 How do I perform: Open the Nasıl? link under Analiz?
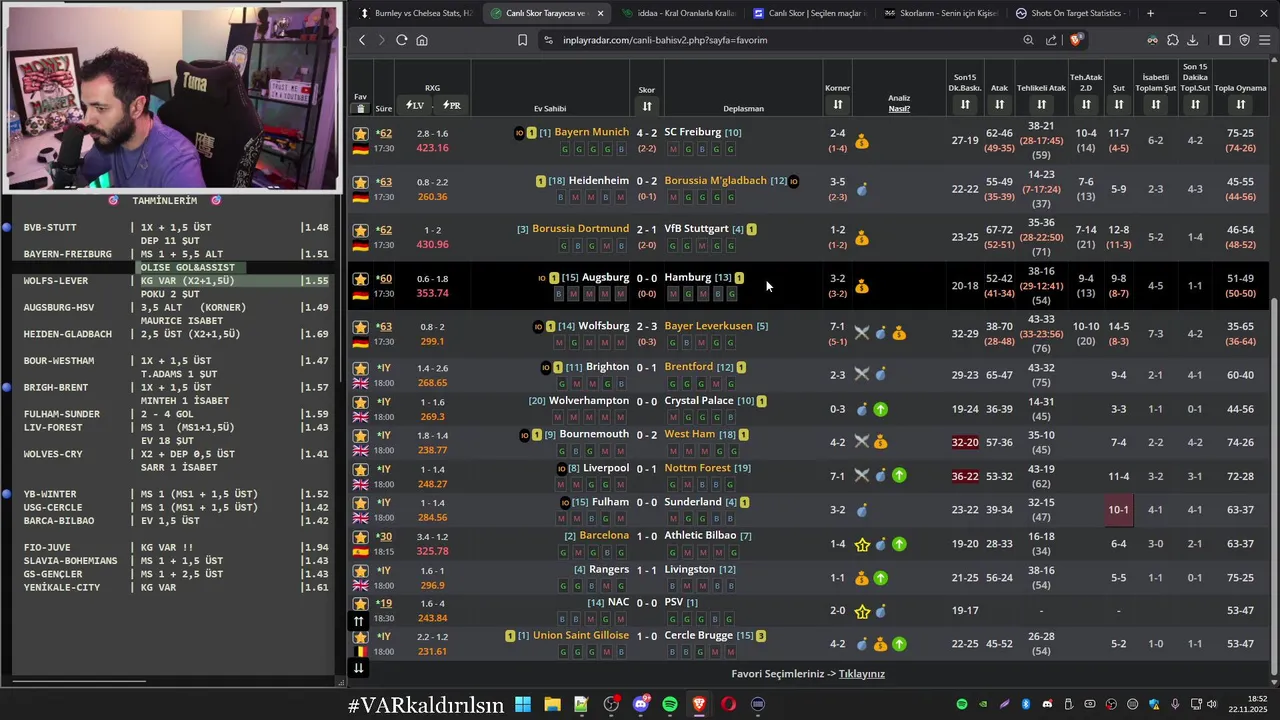point(899,108)
